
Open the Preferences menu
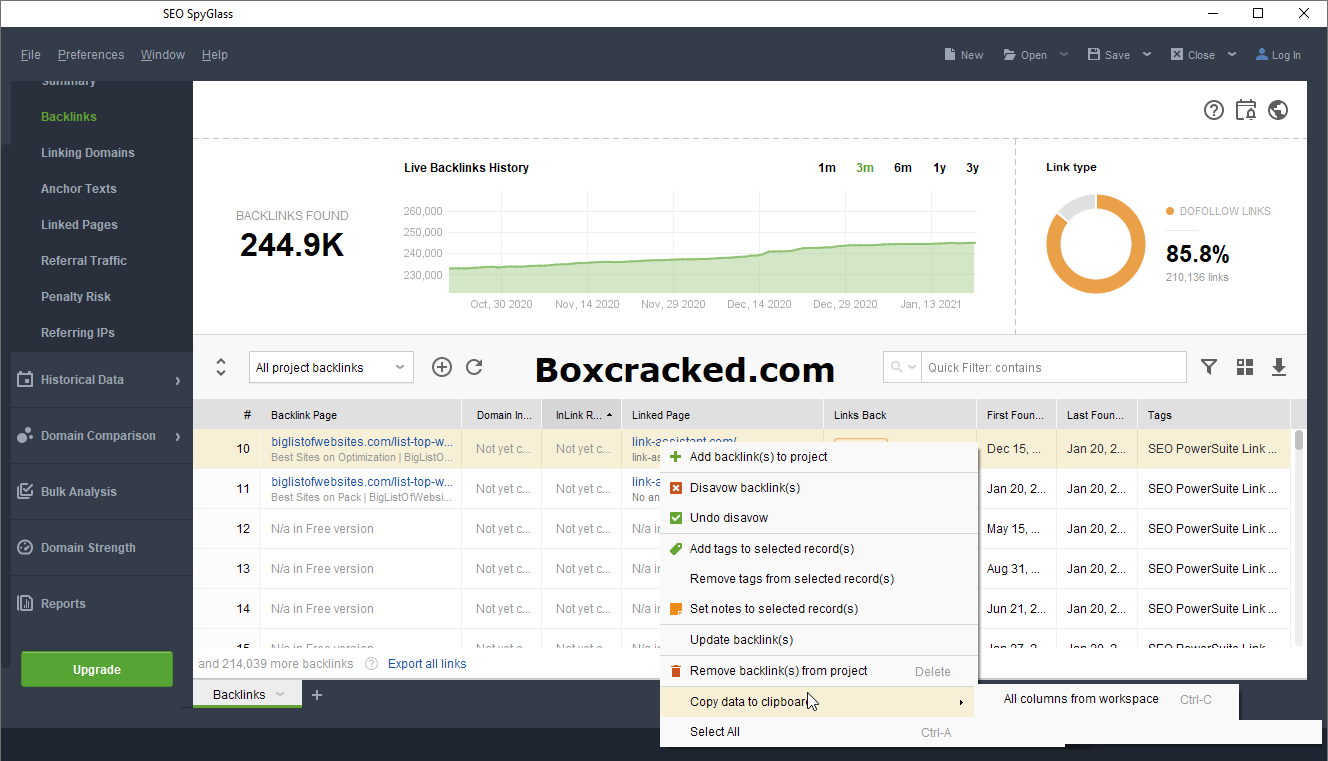pos(91,55)
